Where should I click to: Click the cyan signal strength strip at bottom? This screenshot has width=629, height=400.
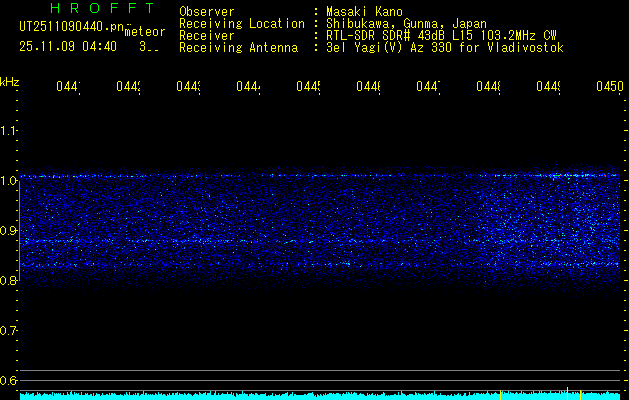(x=320, y=396)
